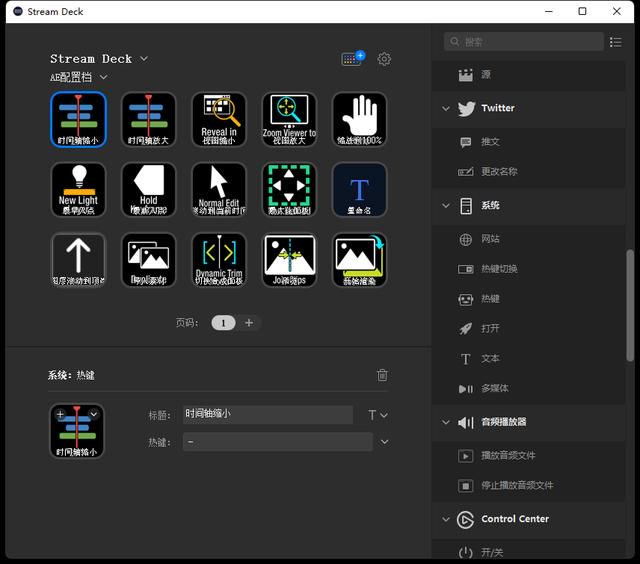Open the add-device keyboard icon
Screen dimensions: 640x564
coord(353,58)
